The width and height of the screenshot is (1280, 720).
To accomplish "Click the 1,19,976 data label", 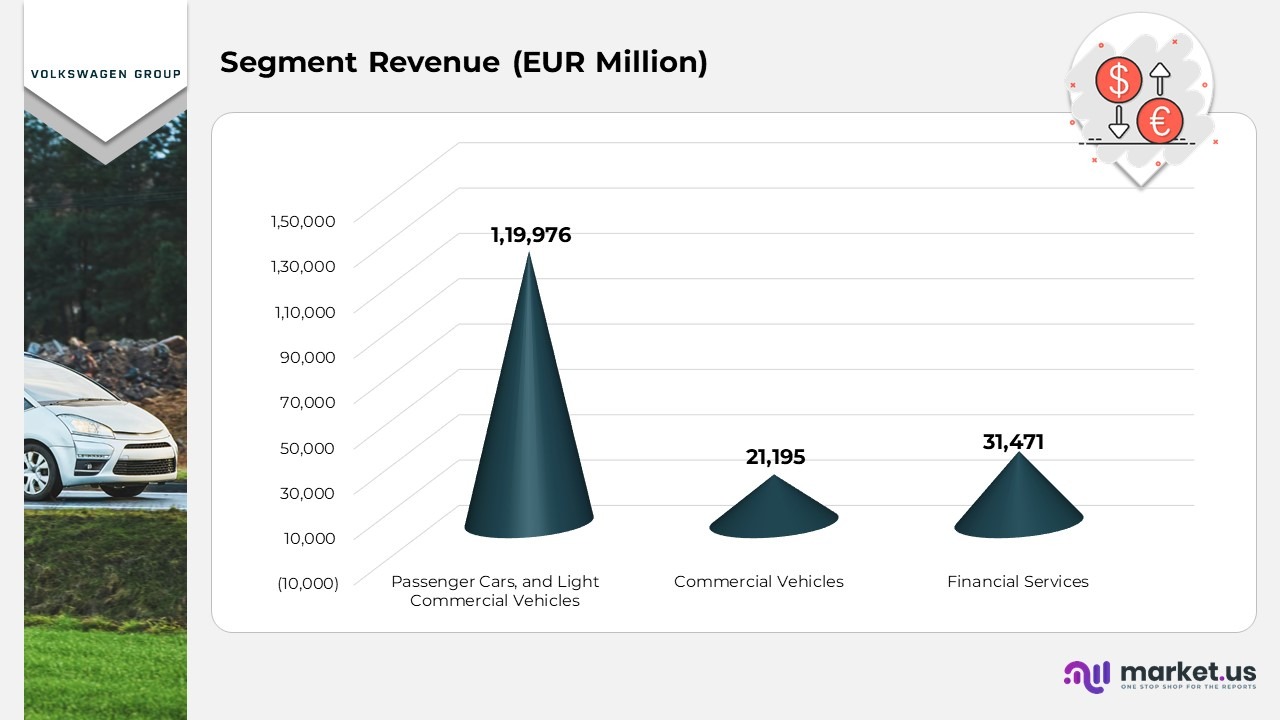I will click(530, 235).
